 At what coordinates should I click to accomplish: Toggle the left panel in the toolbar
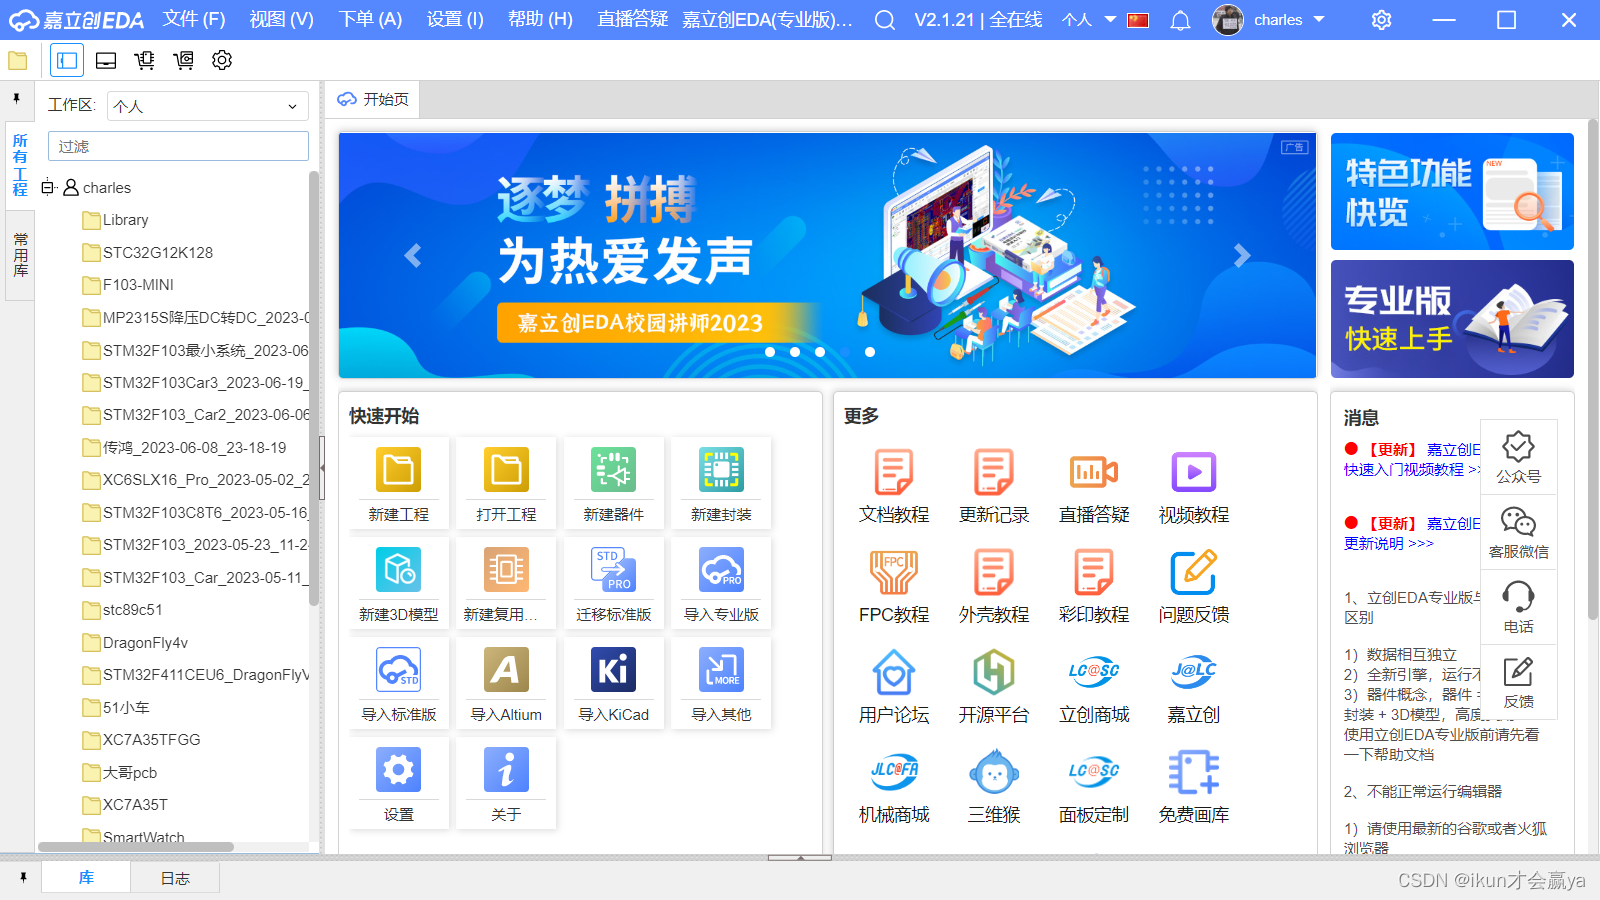click(67, 60)
